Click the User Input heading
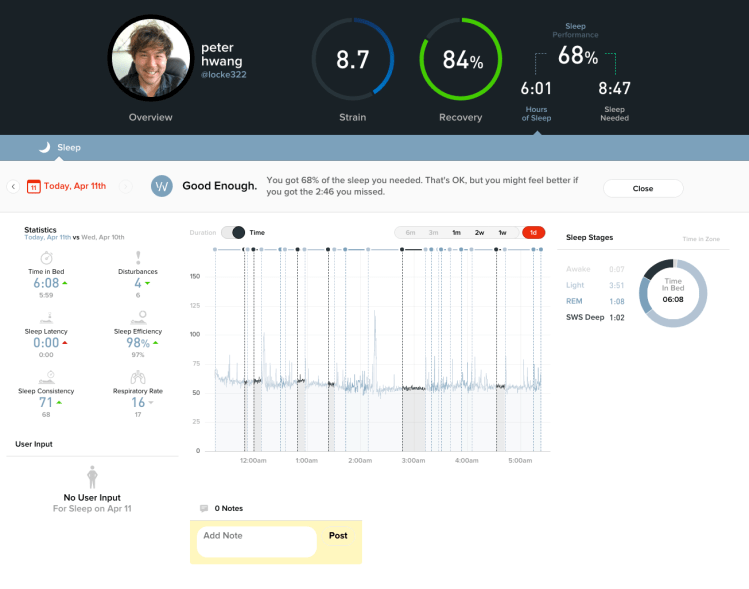The height and width of the screenshot is (589, 749). [x=34, y=444]
